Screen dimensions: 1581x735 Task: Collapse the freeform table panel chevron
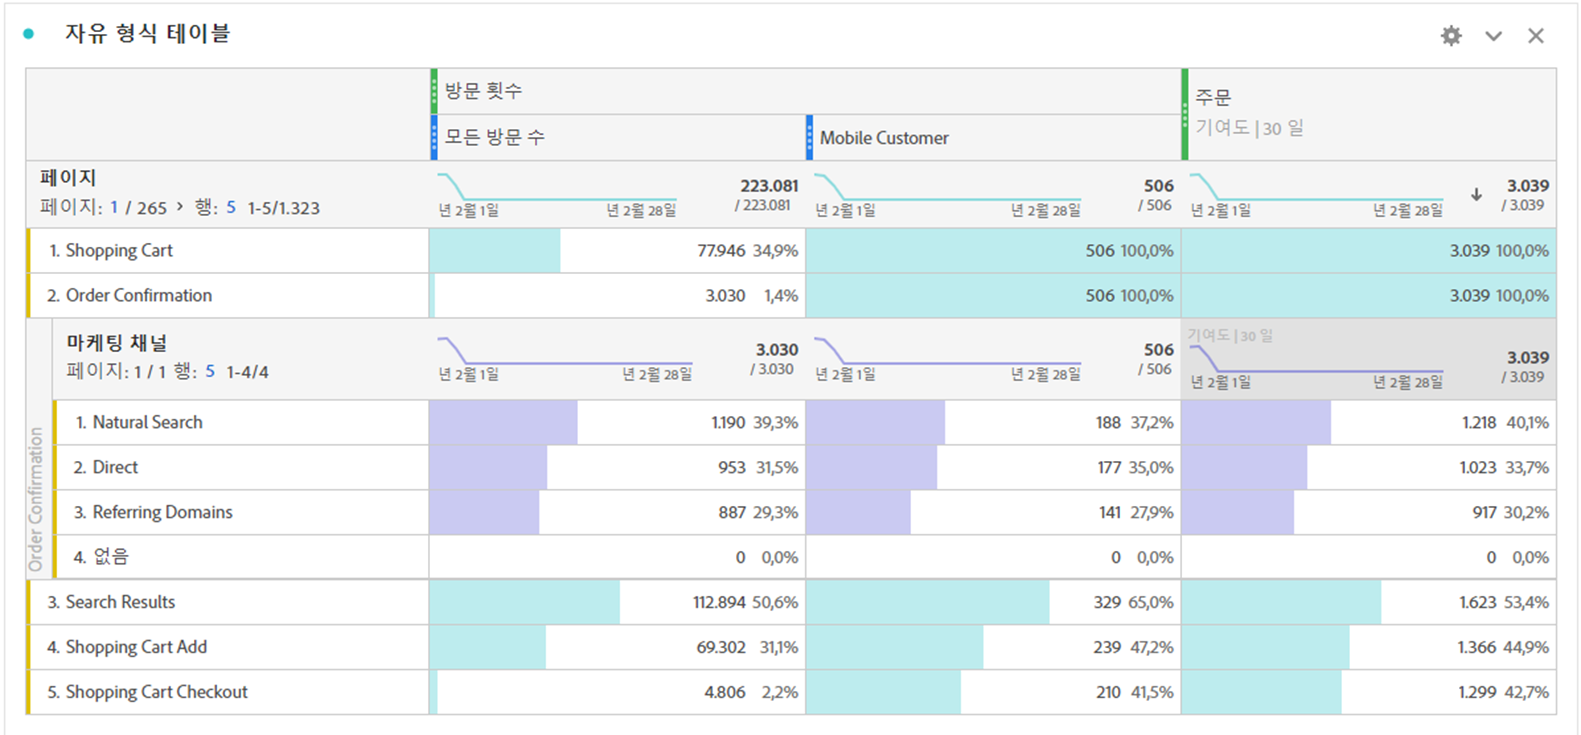[1493, 36]
